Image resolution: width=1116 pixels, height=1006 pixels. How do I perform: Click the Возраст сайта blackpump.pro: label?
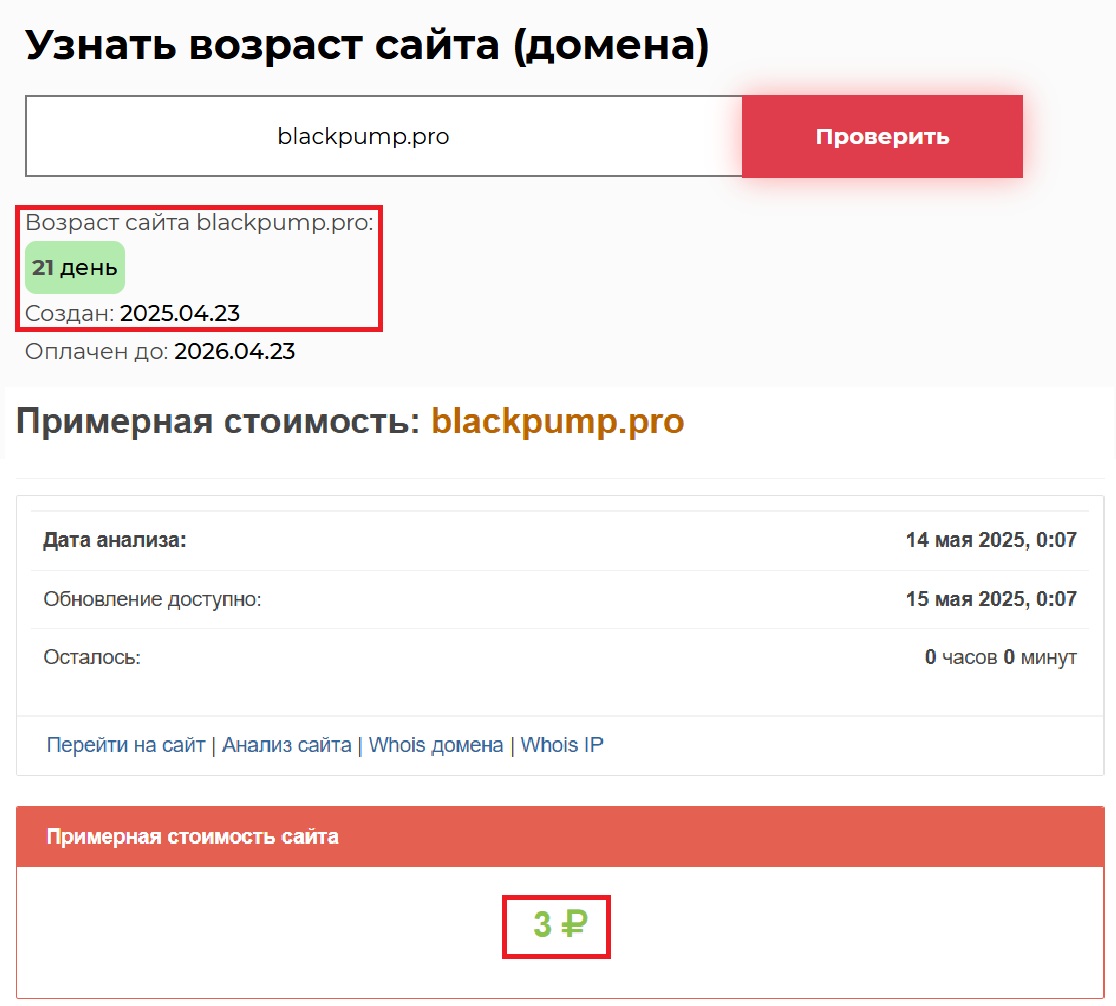tap(199, 222)
